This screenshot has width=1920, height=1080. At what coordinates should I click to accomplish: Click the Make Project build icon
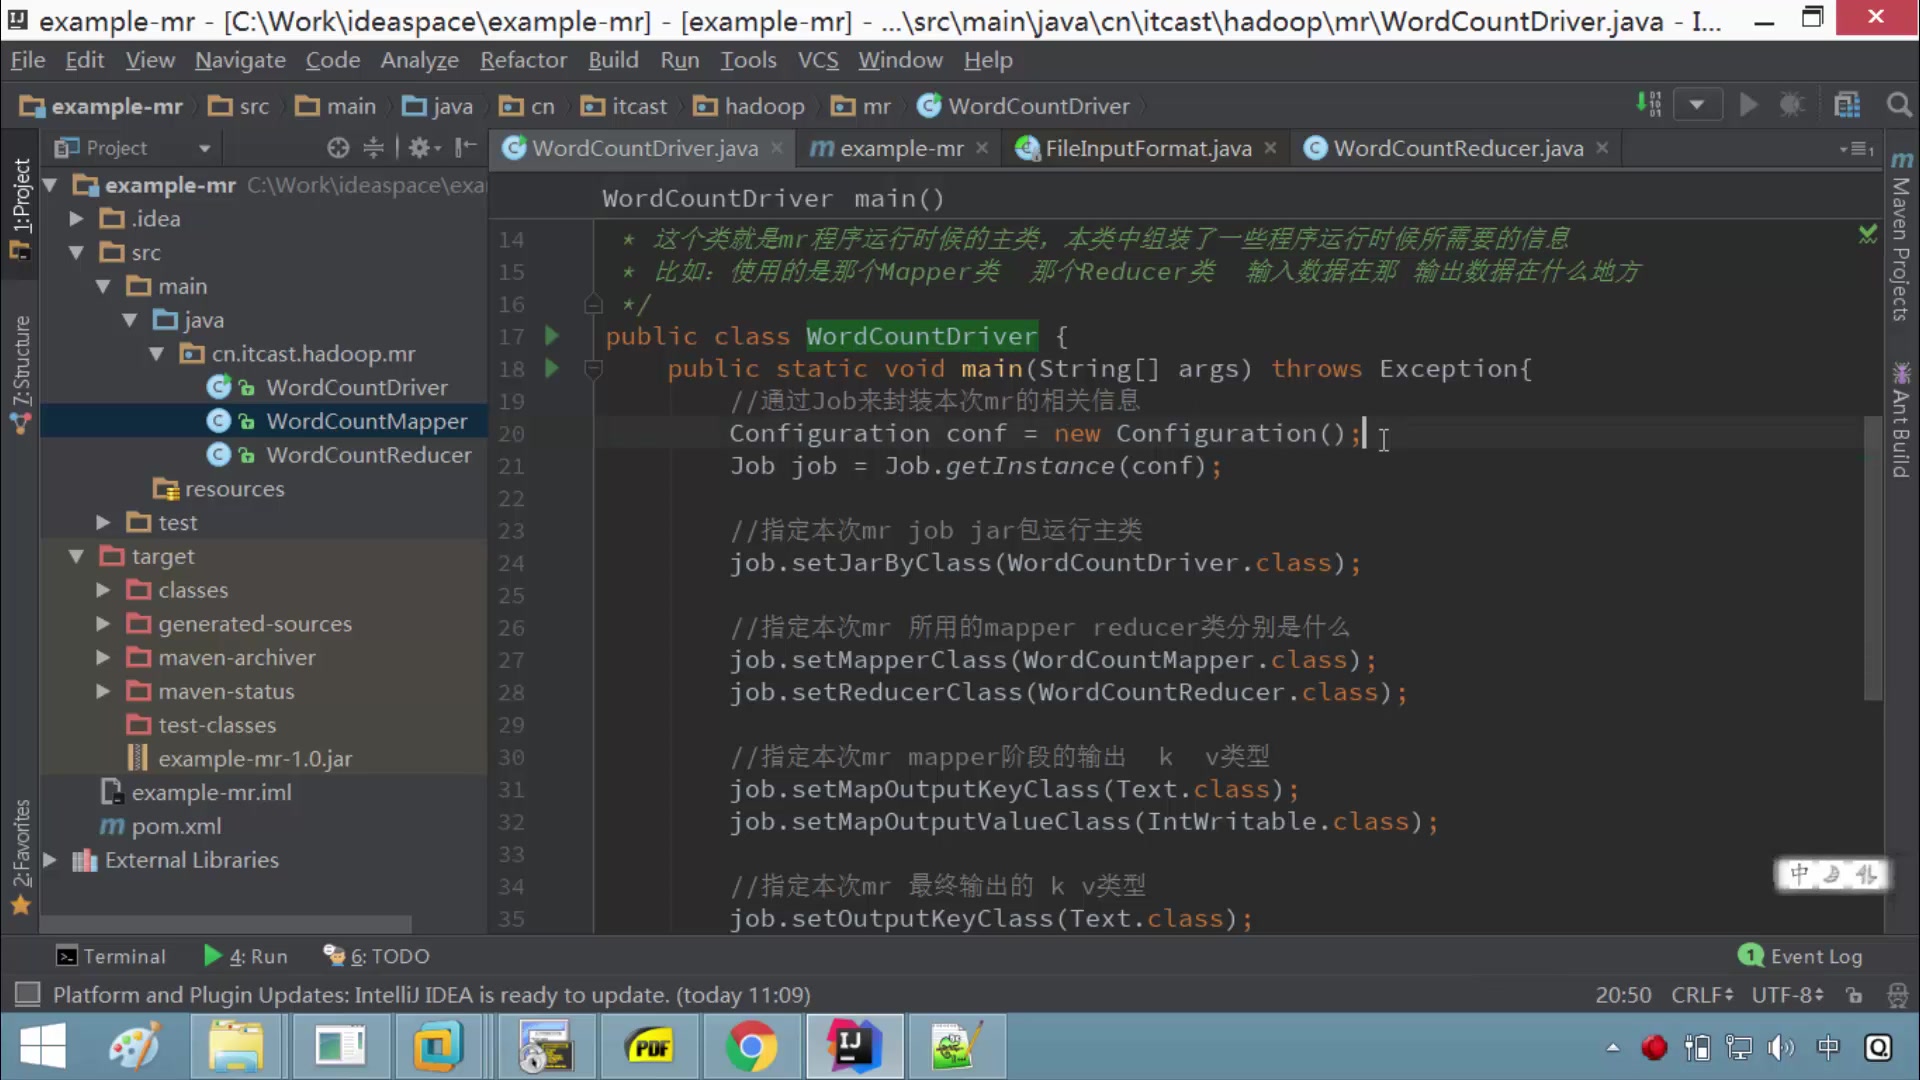1648,104
